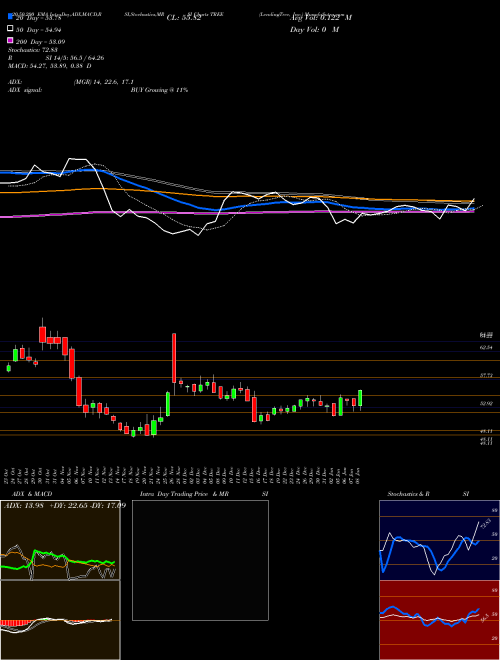The image size is (500, 660).
Task: Click the 'Avg Vol: 0.122 M' label
Action: (x=321, y=18)
